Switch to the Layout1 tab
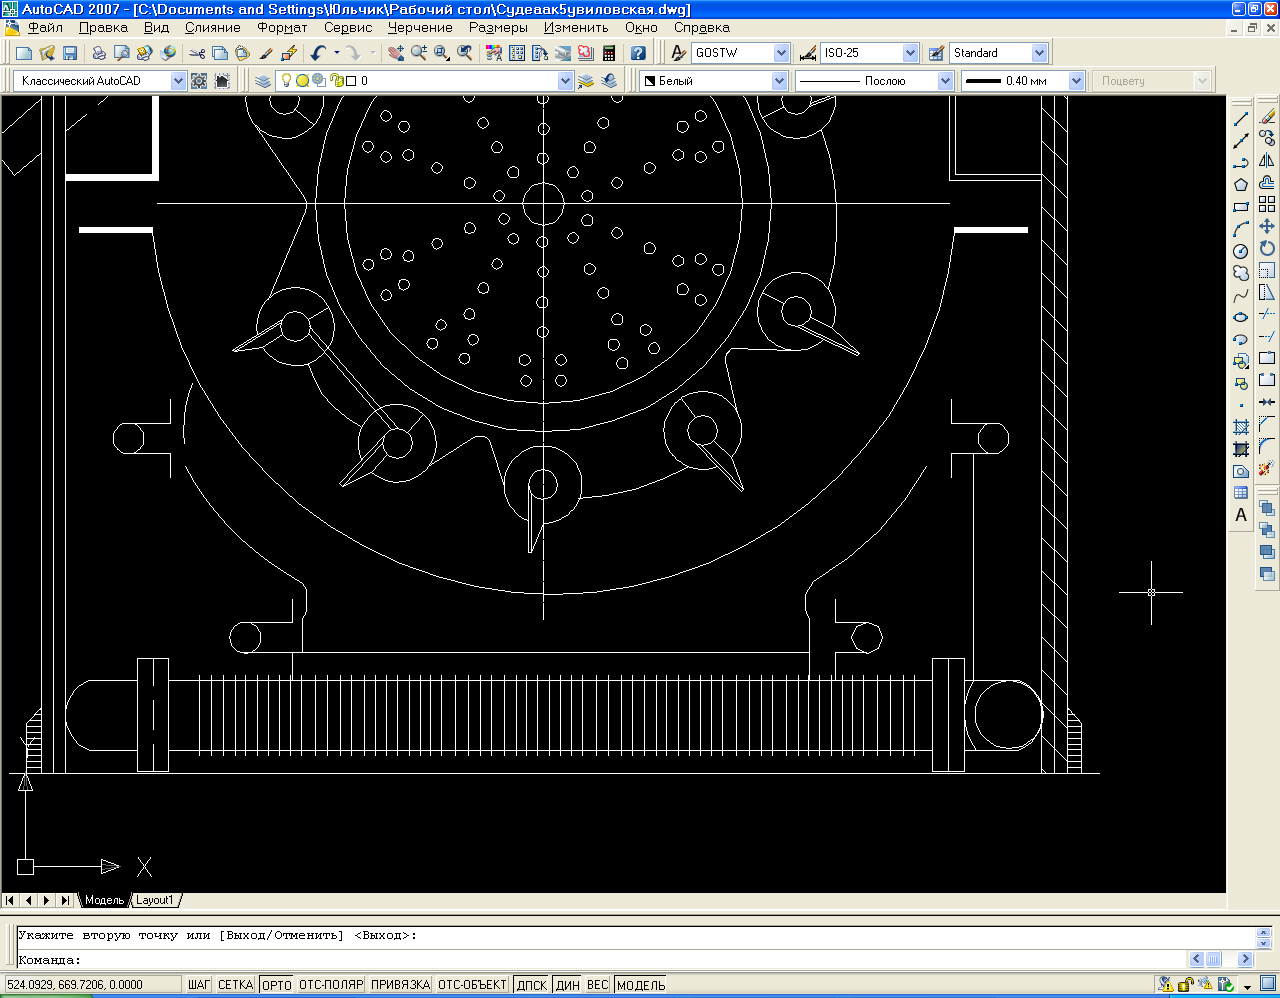Screen dimensions: 1280x998 pos(155,900)
